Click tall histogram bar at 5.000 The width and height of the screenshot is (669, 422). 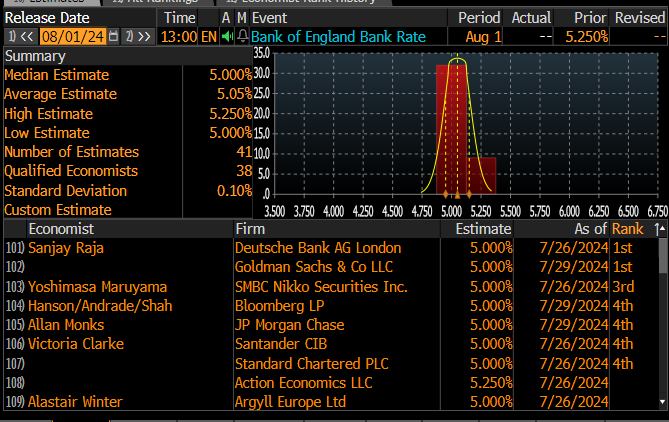(x=451, y=130)
